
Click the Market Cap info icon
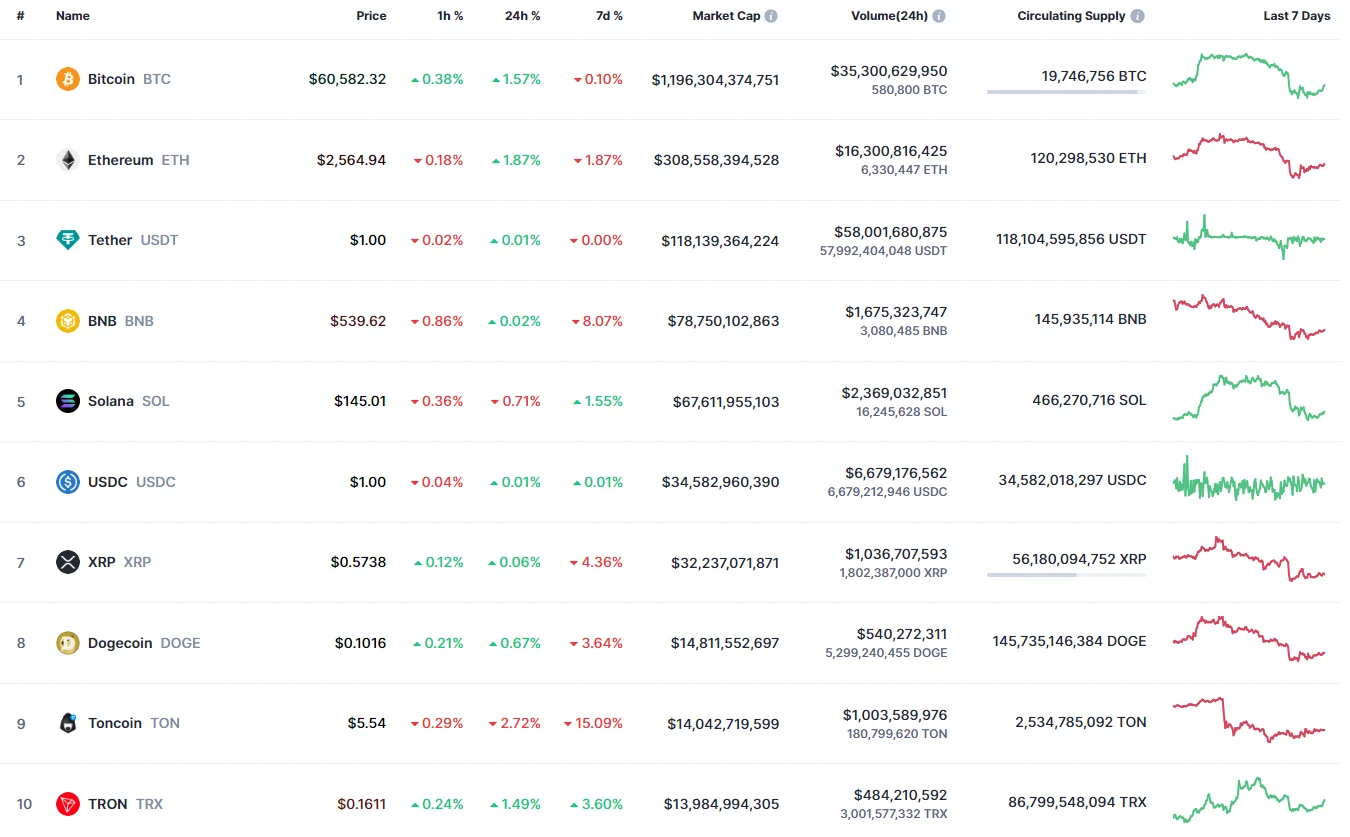[x=771, y=16]
